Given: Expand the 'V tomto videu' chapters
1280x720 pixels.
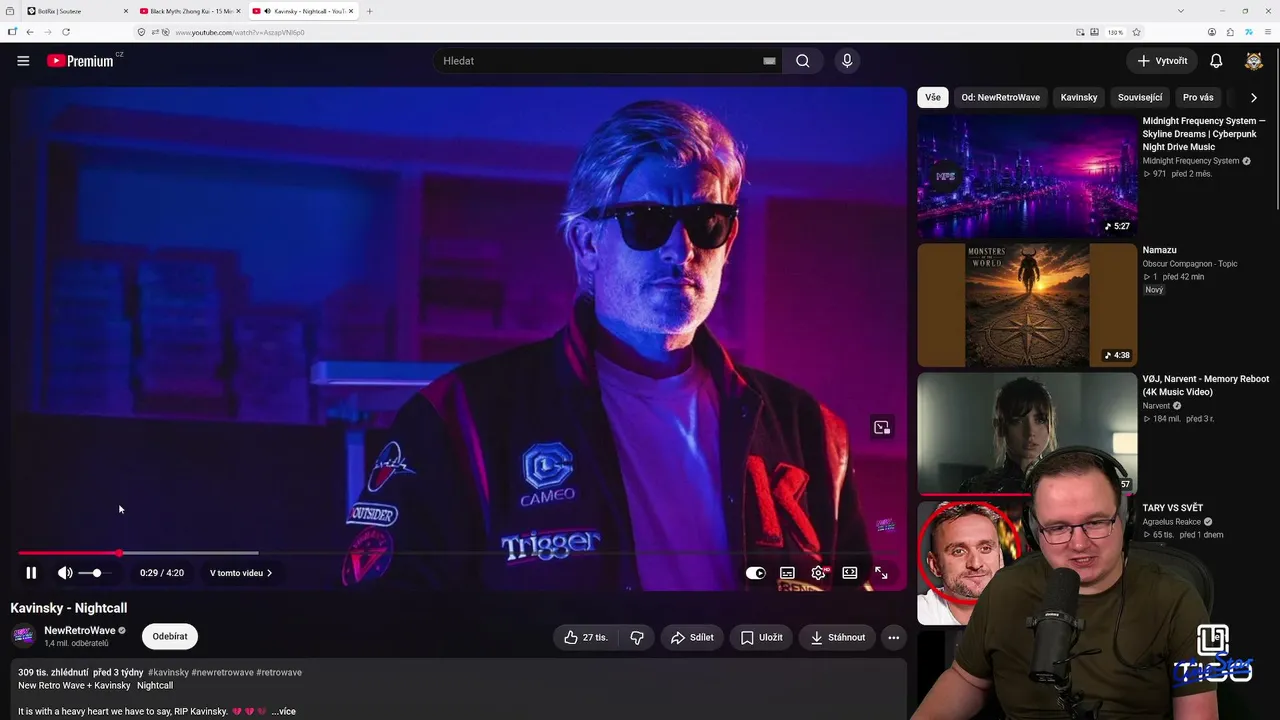Looking at the screenshot, I should click(x=241, y=573).
